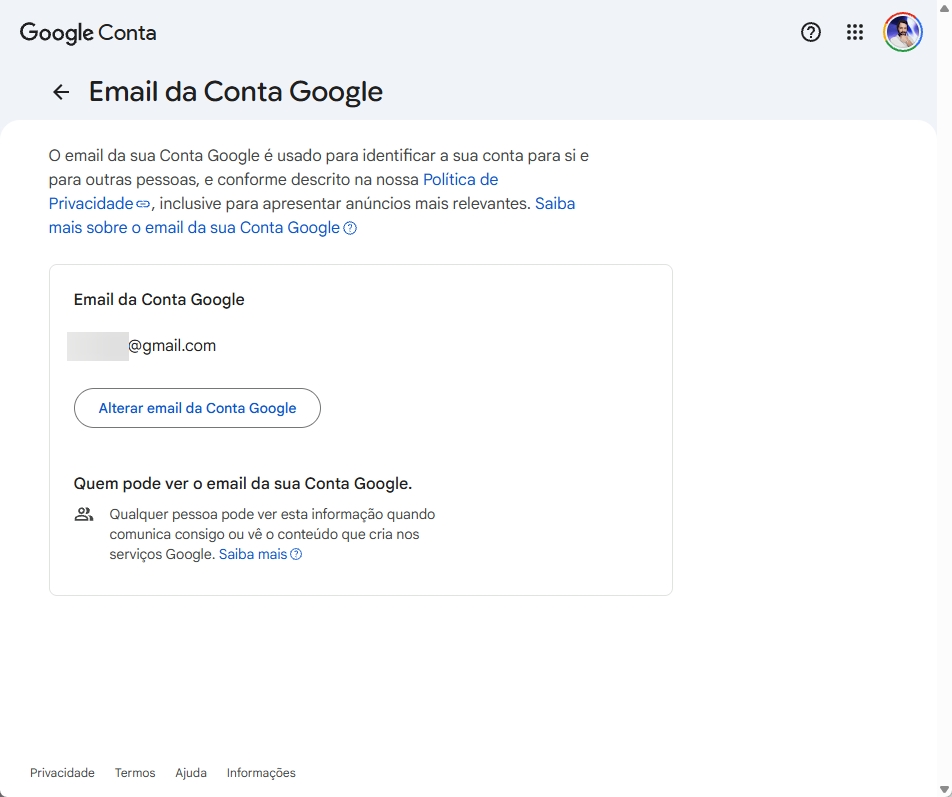952x797 pixels.
Task: Open the help question mark icon
Action: point(811,32)
